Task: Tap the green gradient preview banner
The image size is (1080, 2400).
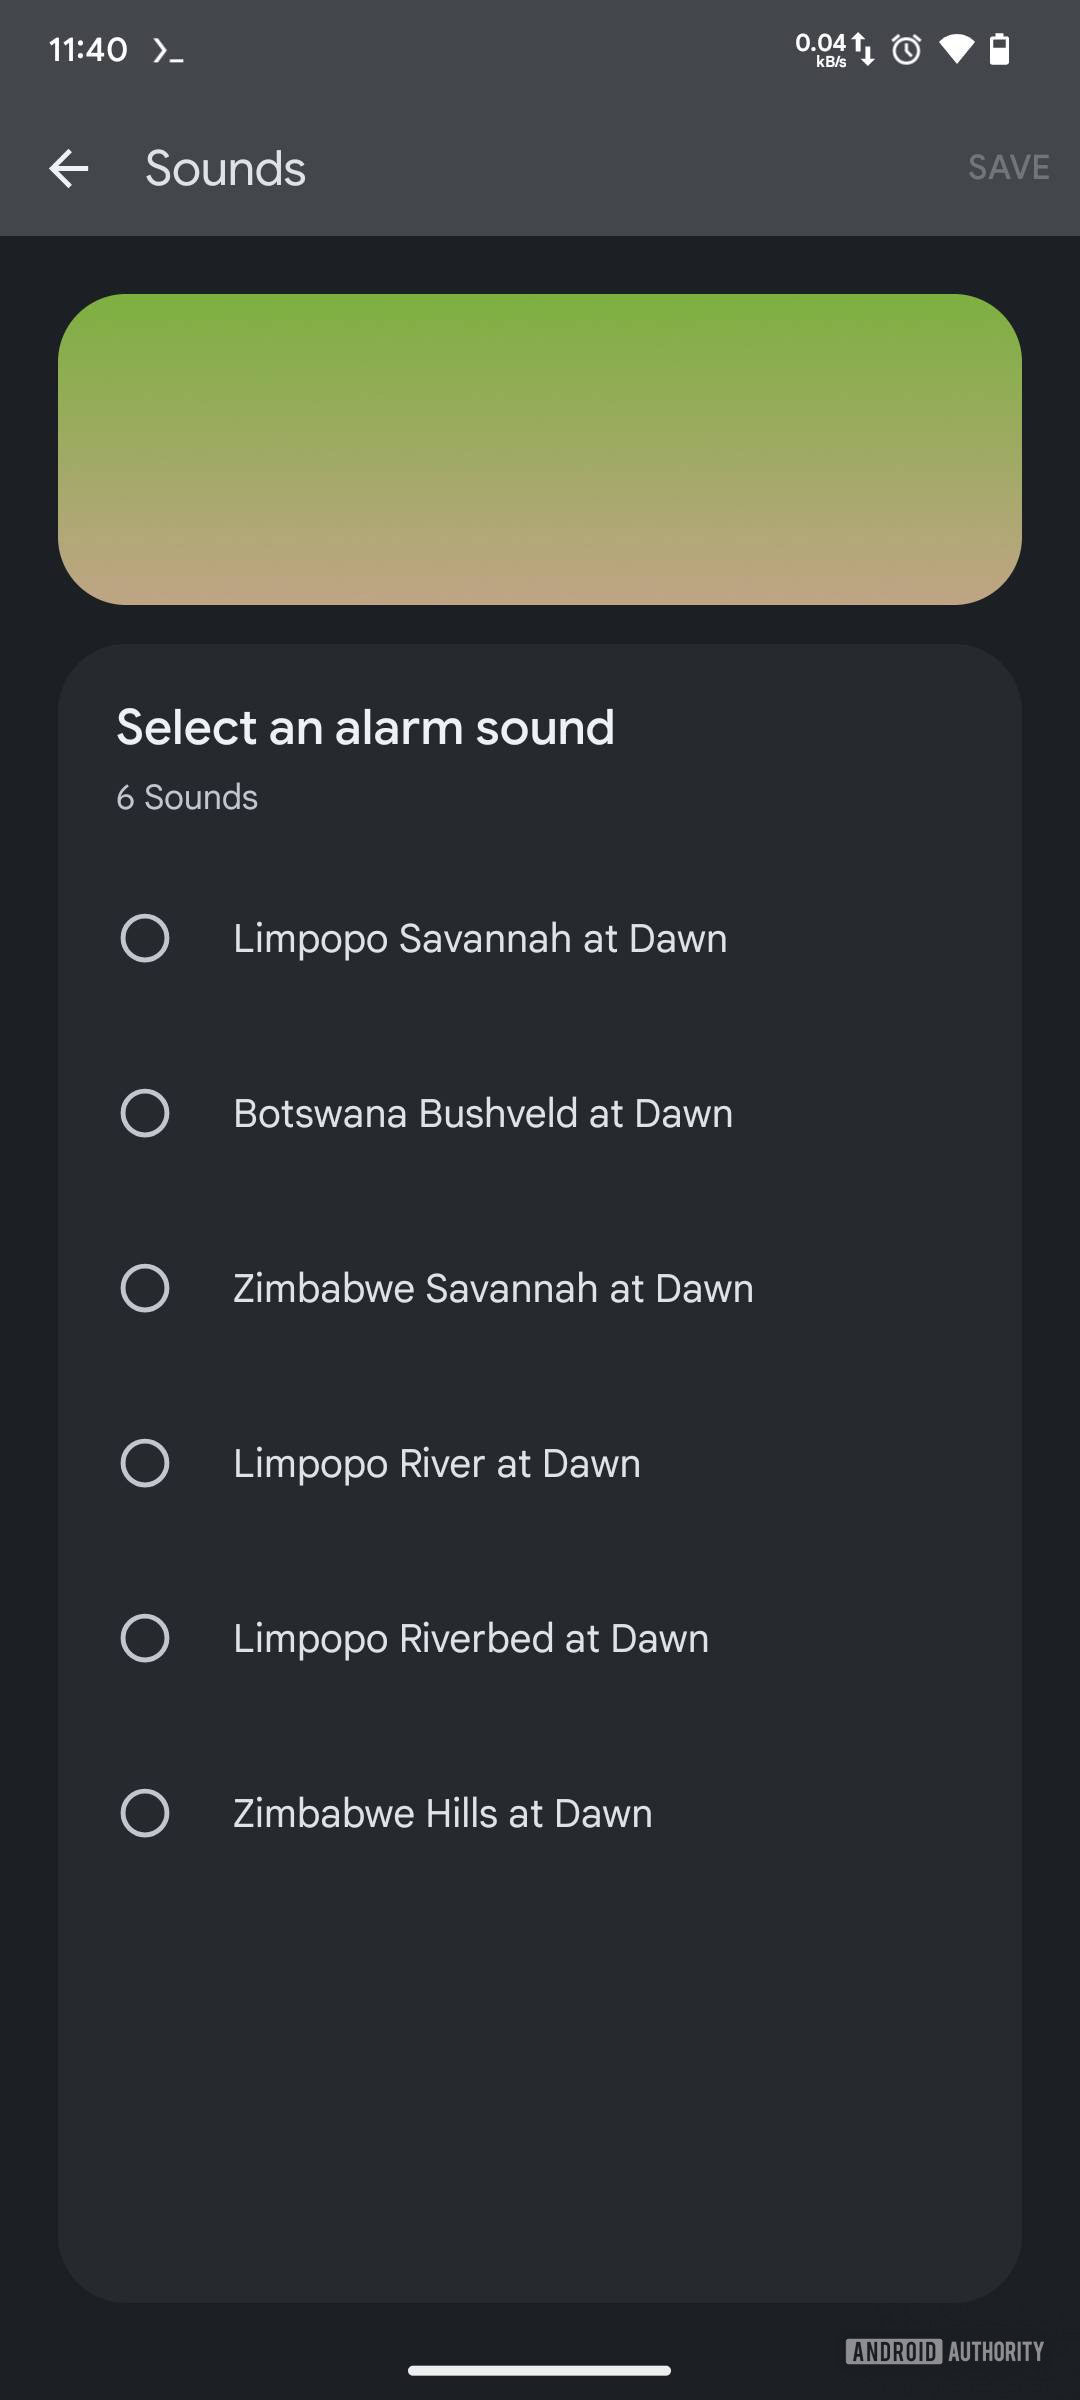Action: click(540, 449)
